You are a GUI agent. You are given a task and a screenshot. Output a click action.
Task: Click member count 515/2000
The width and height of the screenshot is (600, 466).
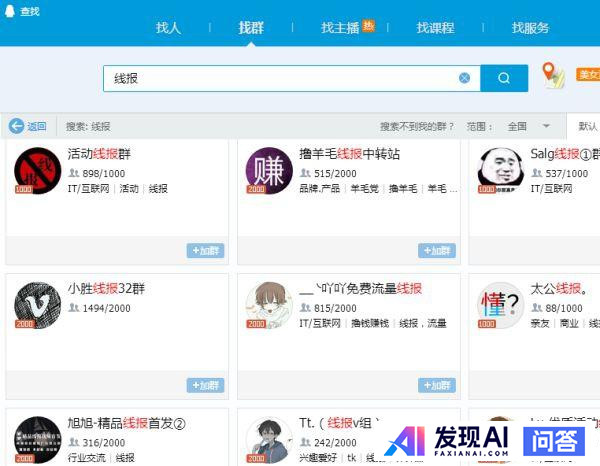coord(335,174)
